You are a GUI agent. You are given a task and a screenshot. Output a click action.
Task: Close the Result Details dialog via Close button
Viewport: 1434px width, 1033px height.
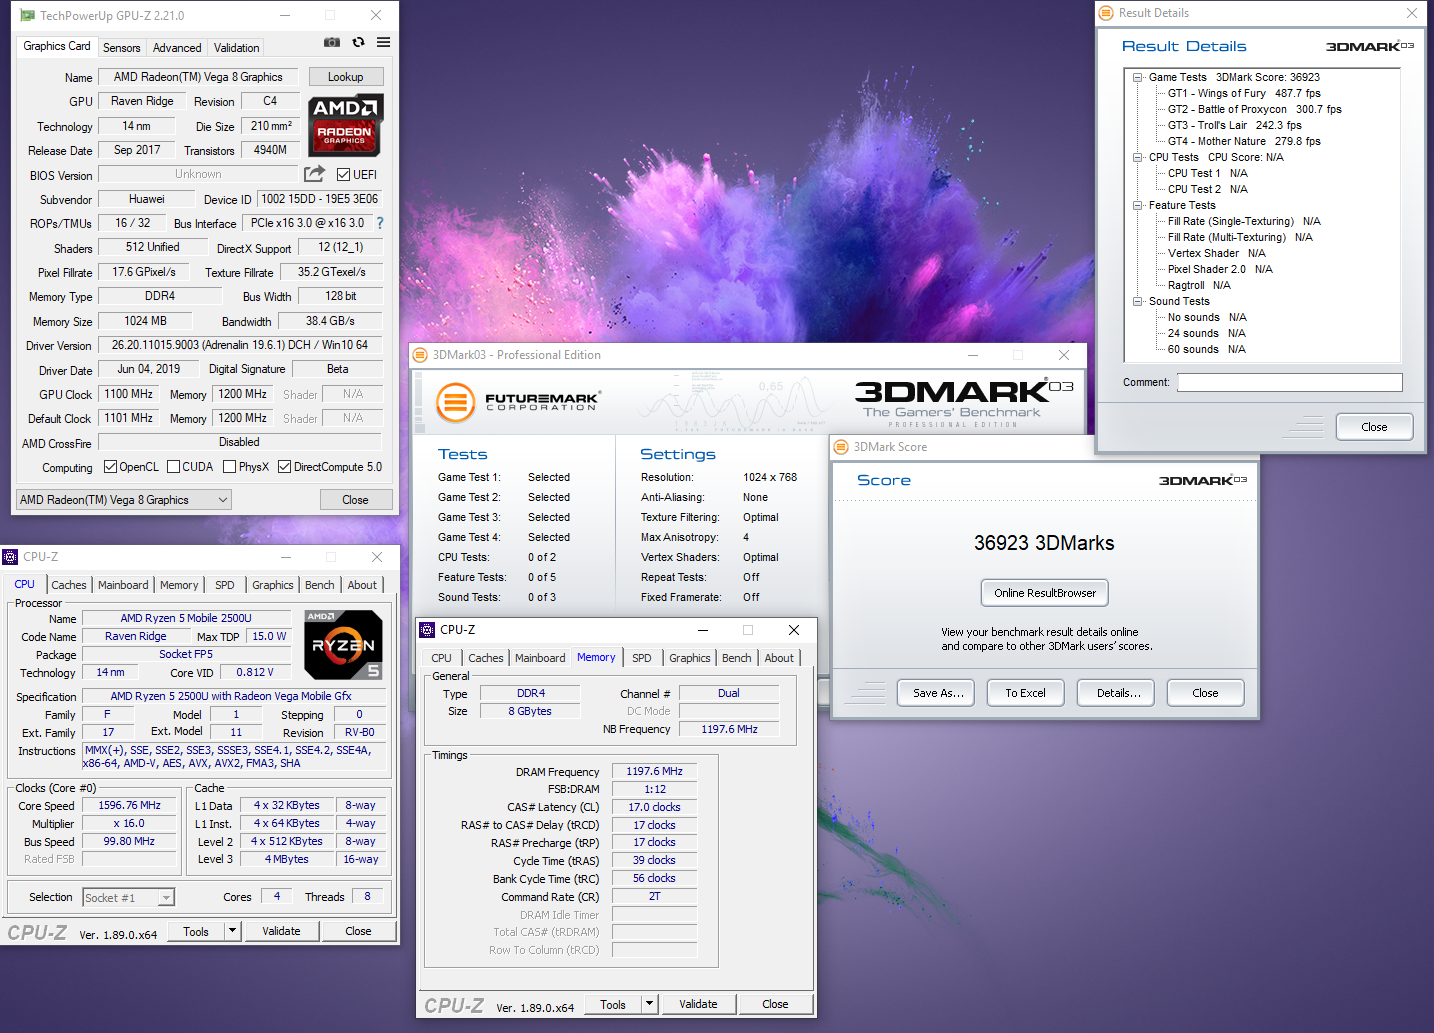1374,427
